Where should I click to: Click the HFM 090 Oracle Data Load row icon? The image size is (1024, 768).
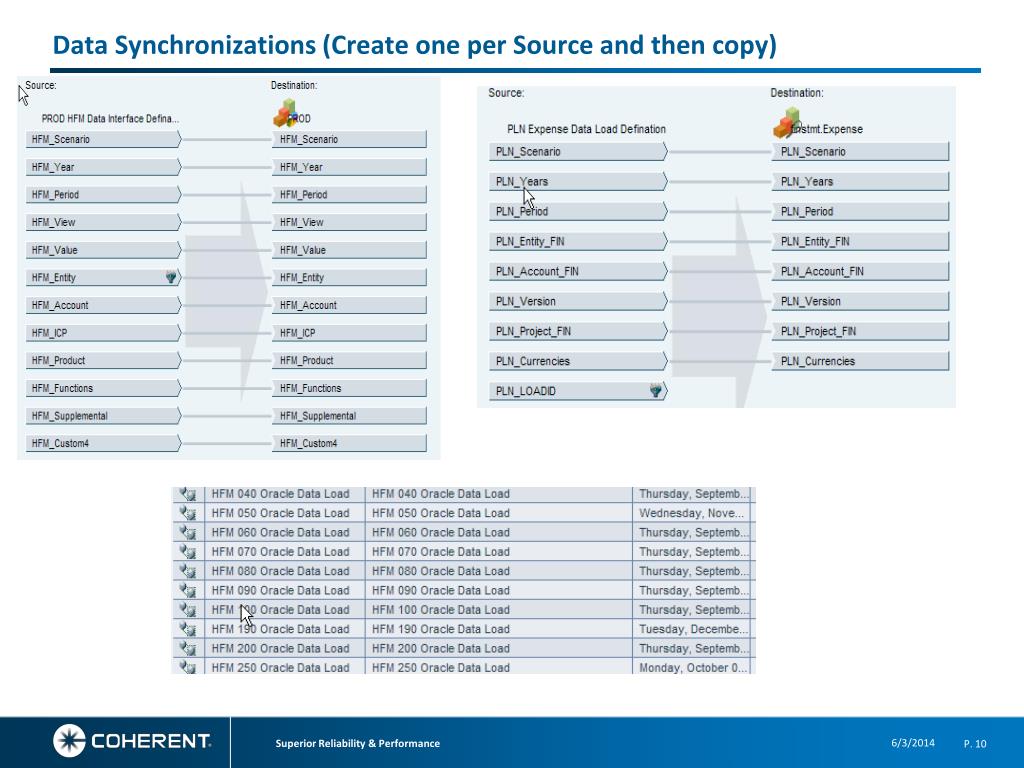pos(188,590)
